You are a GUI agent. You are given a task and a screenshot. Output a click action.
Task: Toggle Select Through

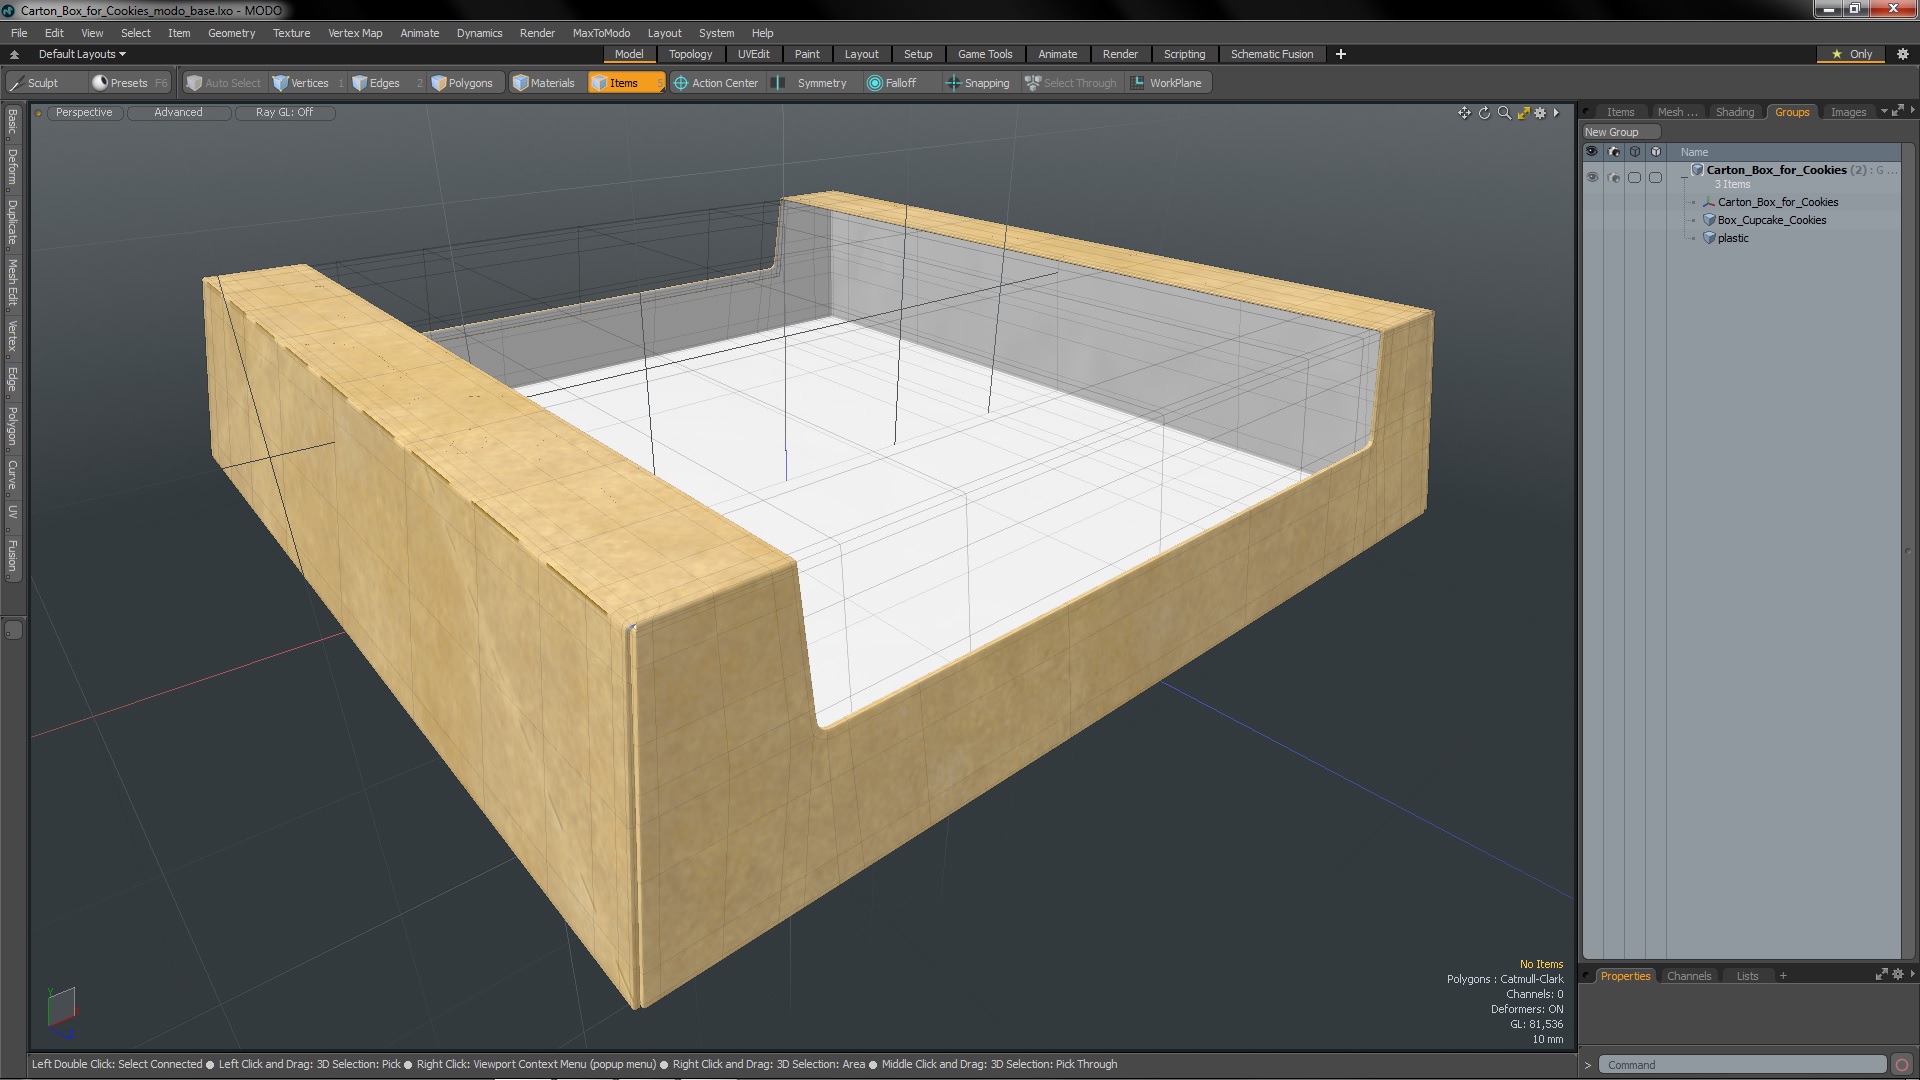[1071, 83]
